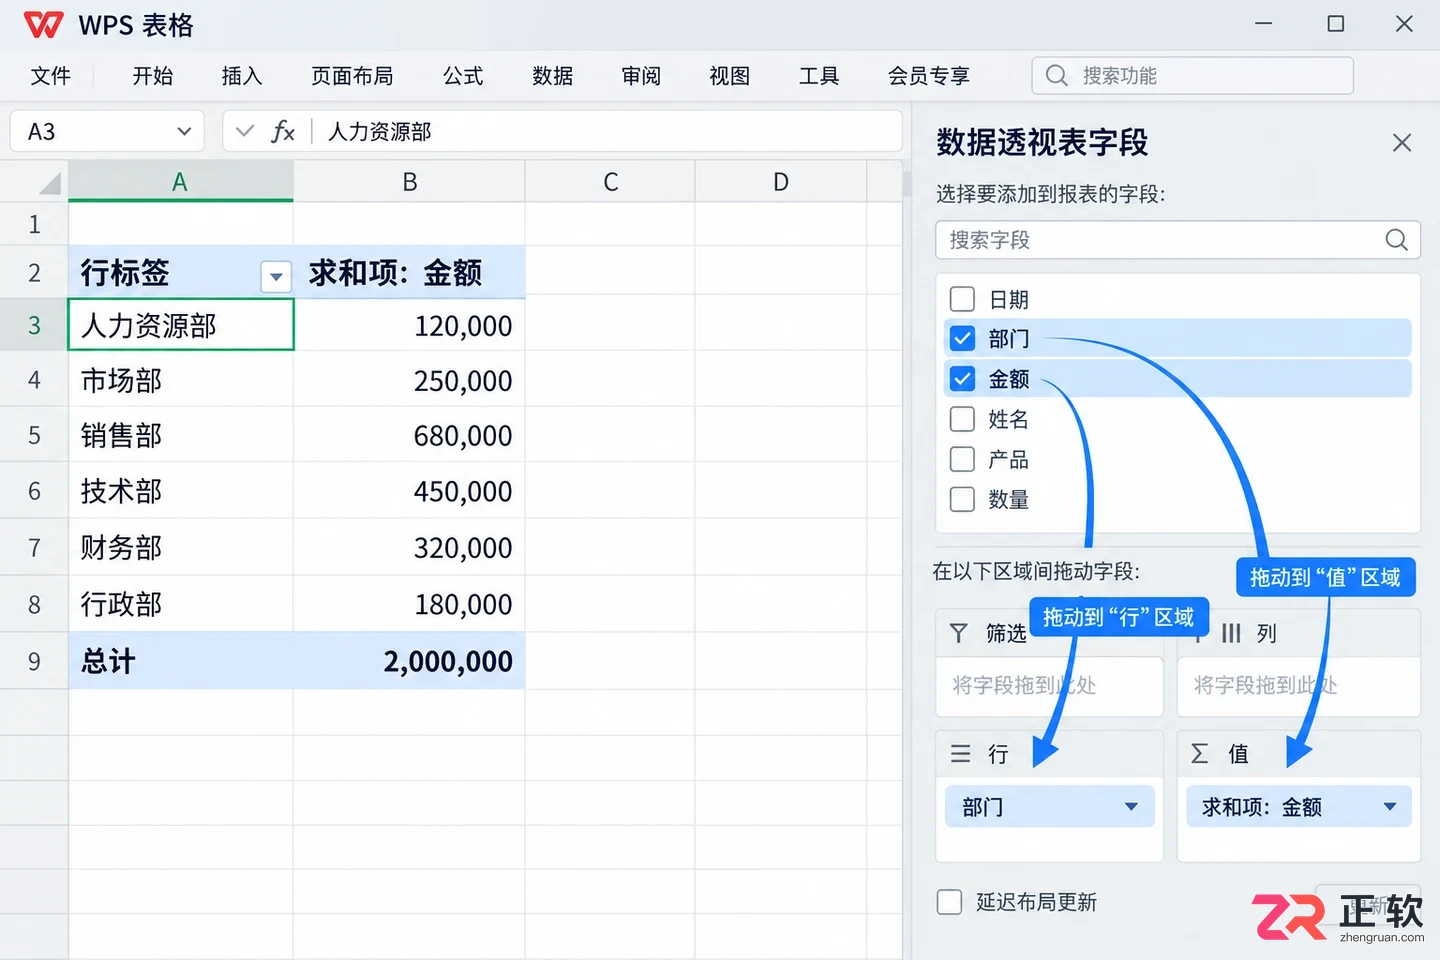Click the 列 columns icon
The width and height of the screenshot is (1440, 960).
tap(1231, 633)
